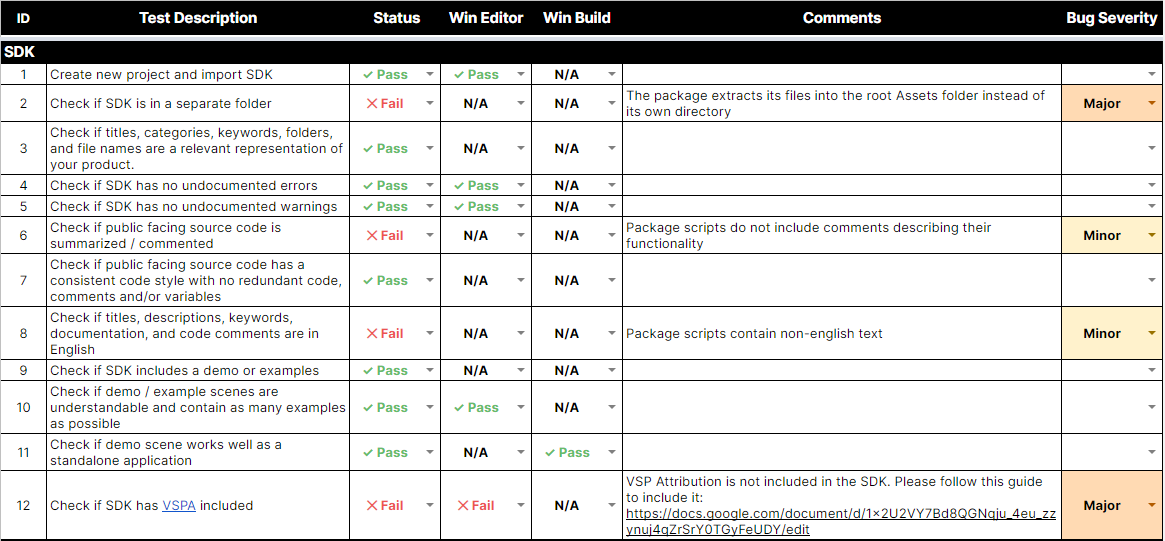
Task: Expand the empty Bug Severity dropdown for test 1
Action: 1151,74
